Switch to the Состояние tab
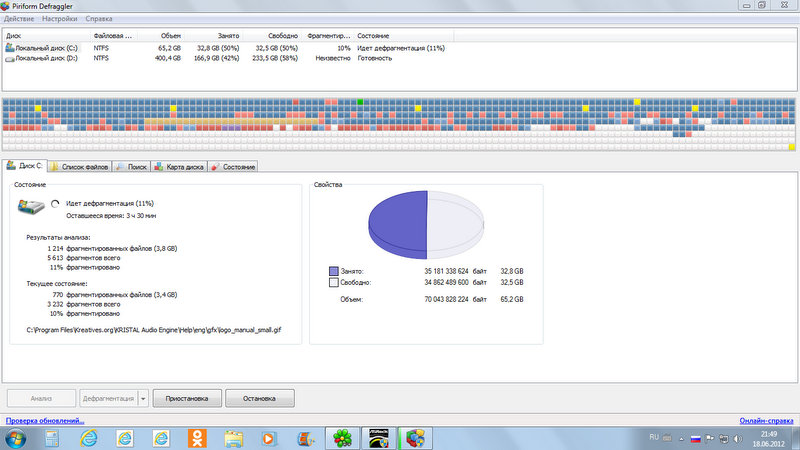The image size is (800, 450). point(233,167)
